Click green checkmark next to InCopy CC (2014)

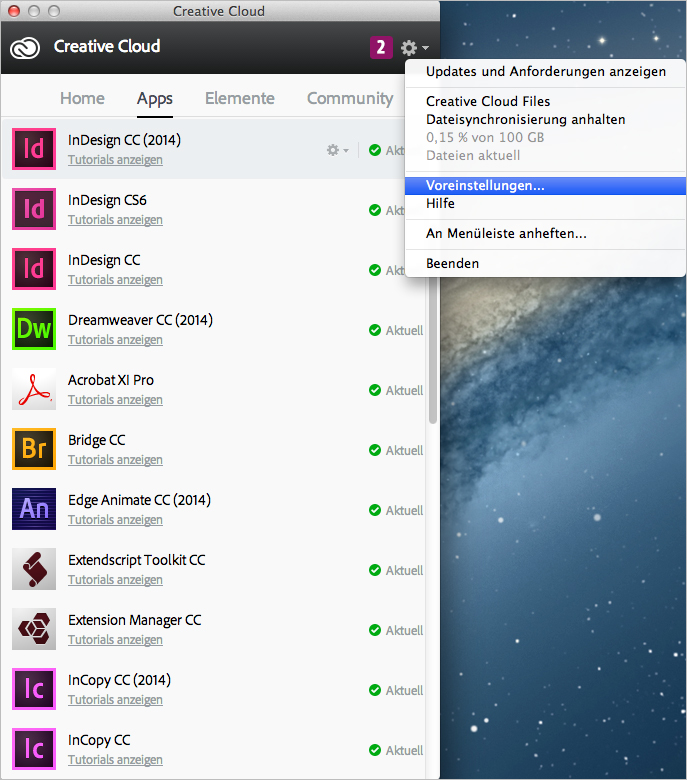375,690
